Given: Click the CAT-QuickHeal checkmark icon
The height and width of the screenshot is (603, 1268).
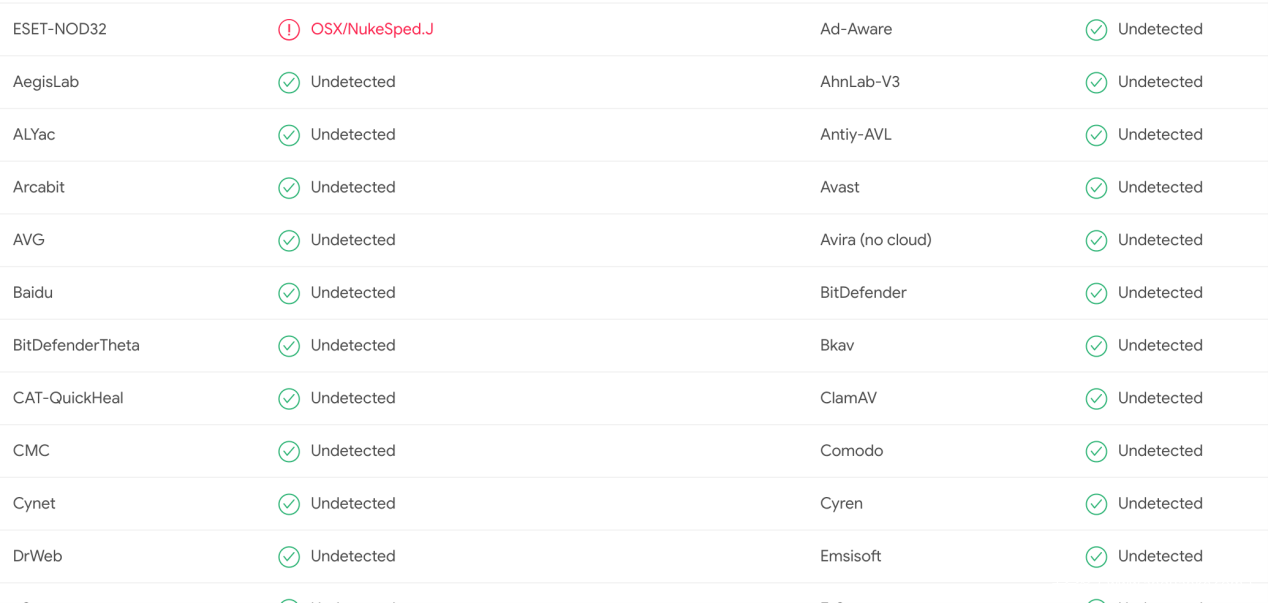Looking at the screenshot, I should pos(289,398).
